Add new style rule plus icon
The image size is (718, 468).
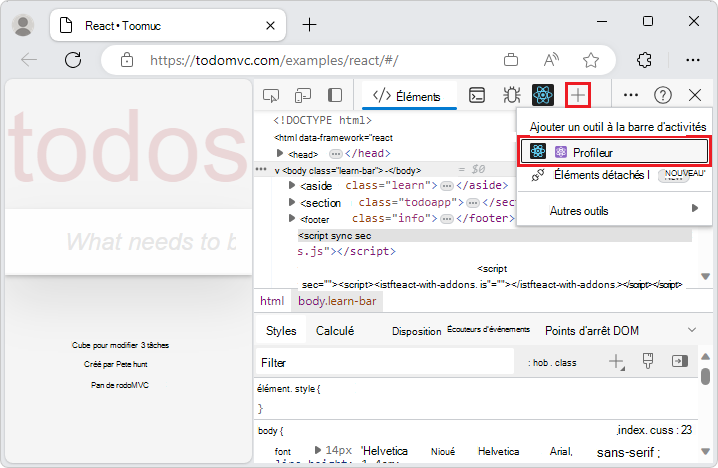point(617,362)
